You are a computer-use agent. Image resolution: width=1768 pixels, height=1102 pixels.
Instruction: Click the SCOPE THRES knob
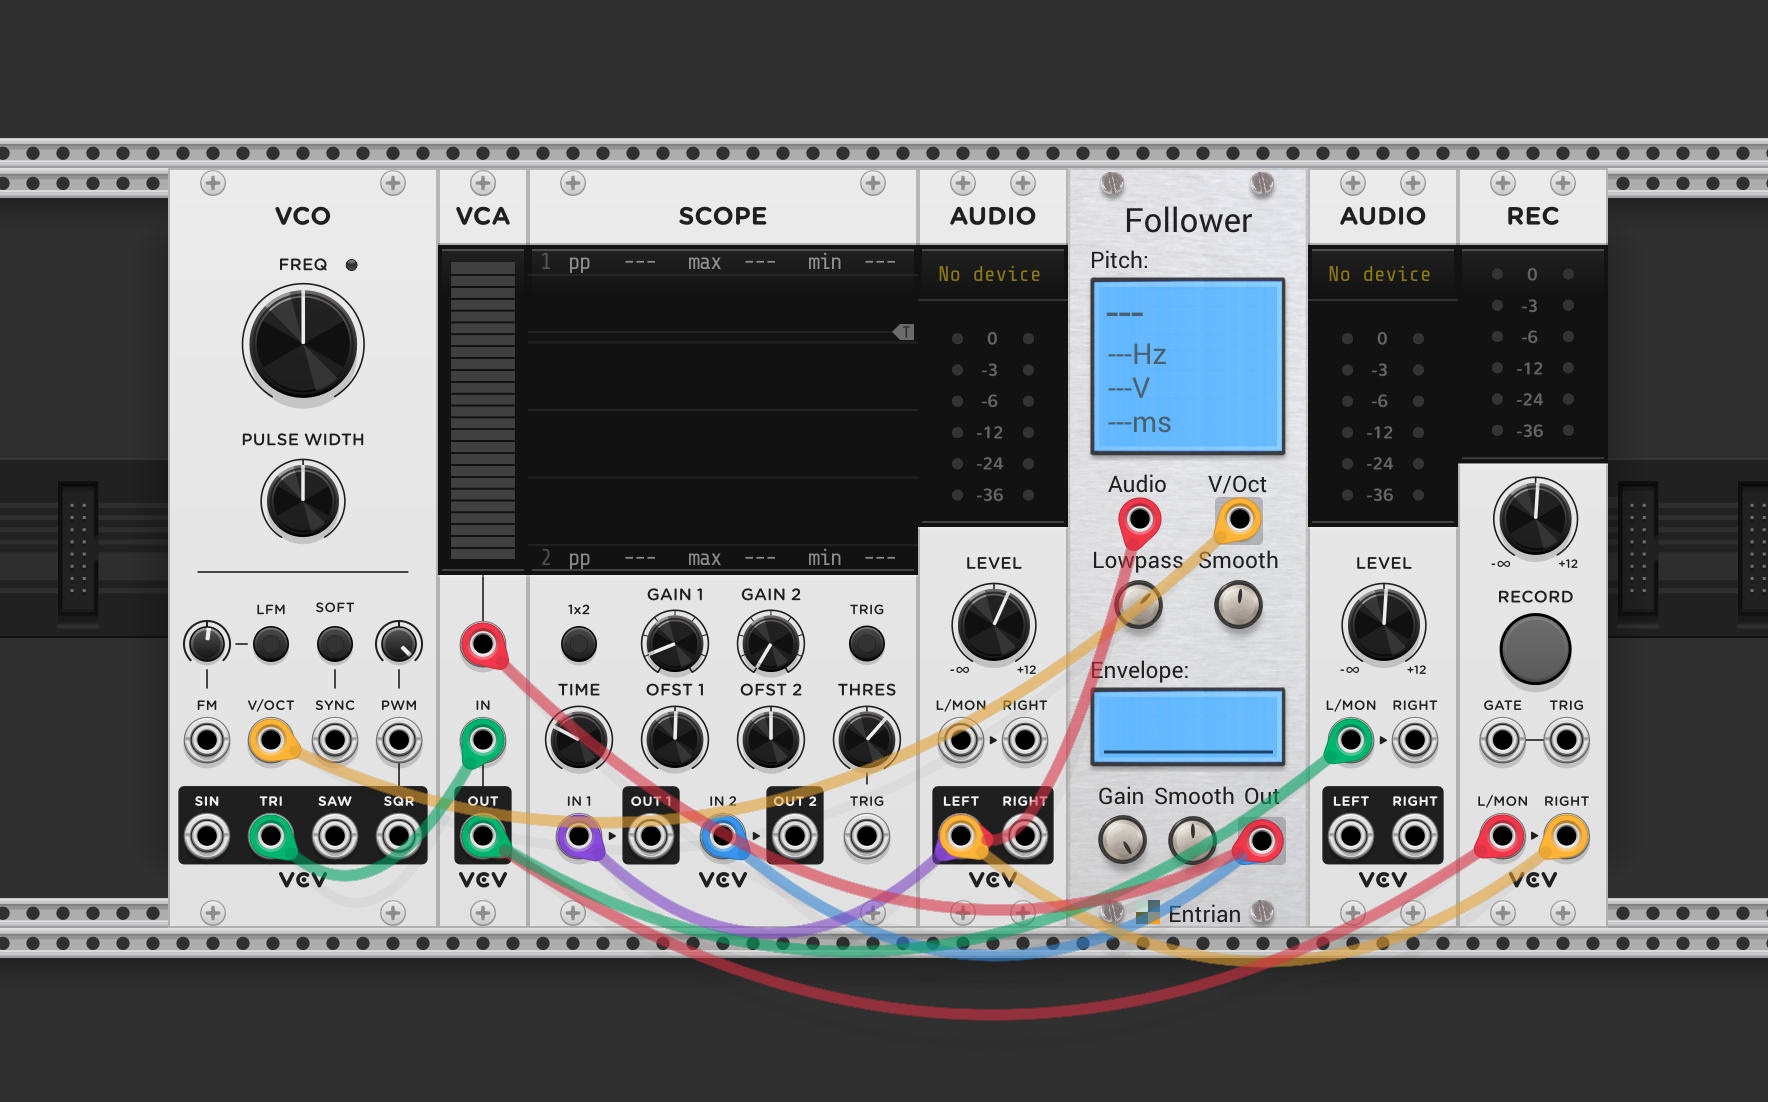point(867,741)
